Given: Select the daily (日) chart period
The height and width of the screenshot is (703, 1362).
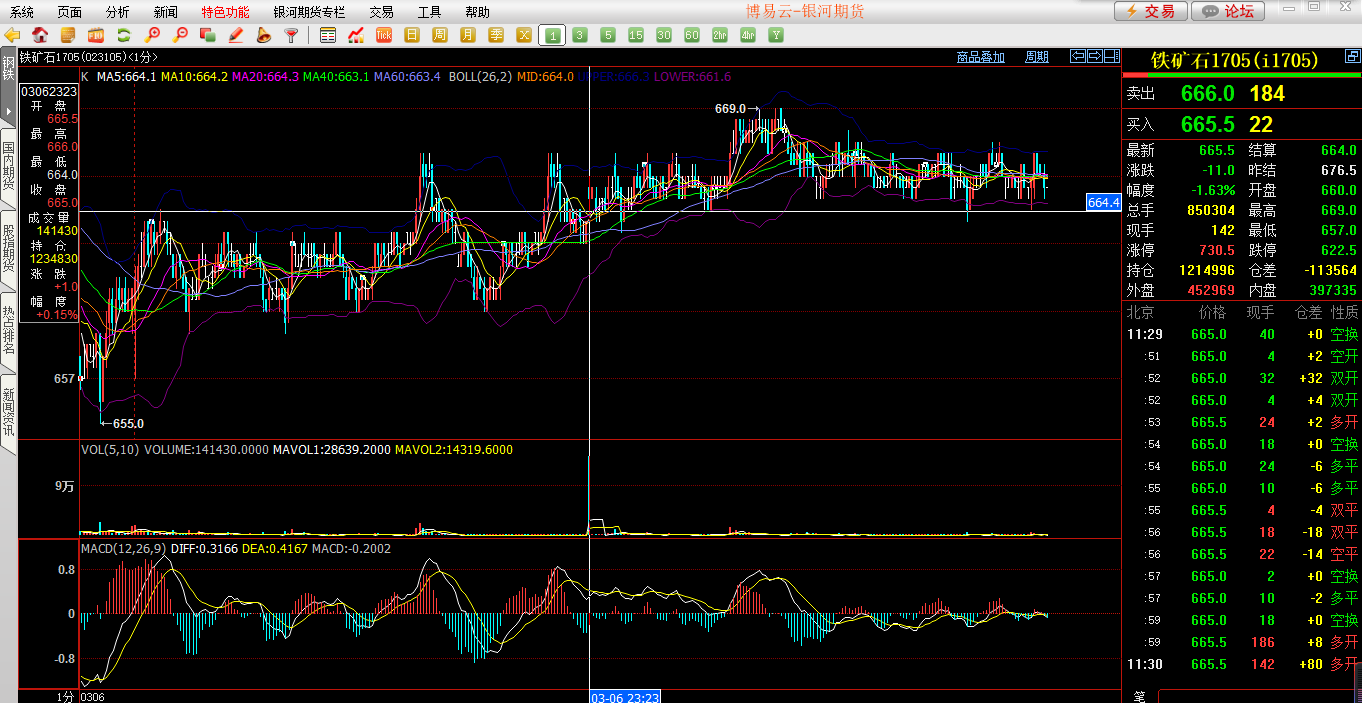Looking at the screenshot, I should (412, 35).
